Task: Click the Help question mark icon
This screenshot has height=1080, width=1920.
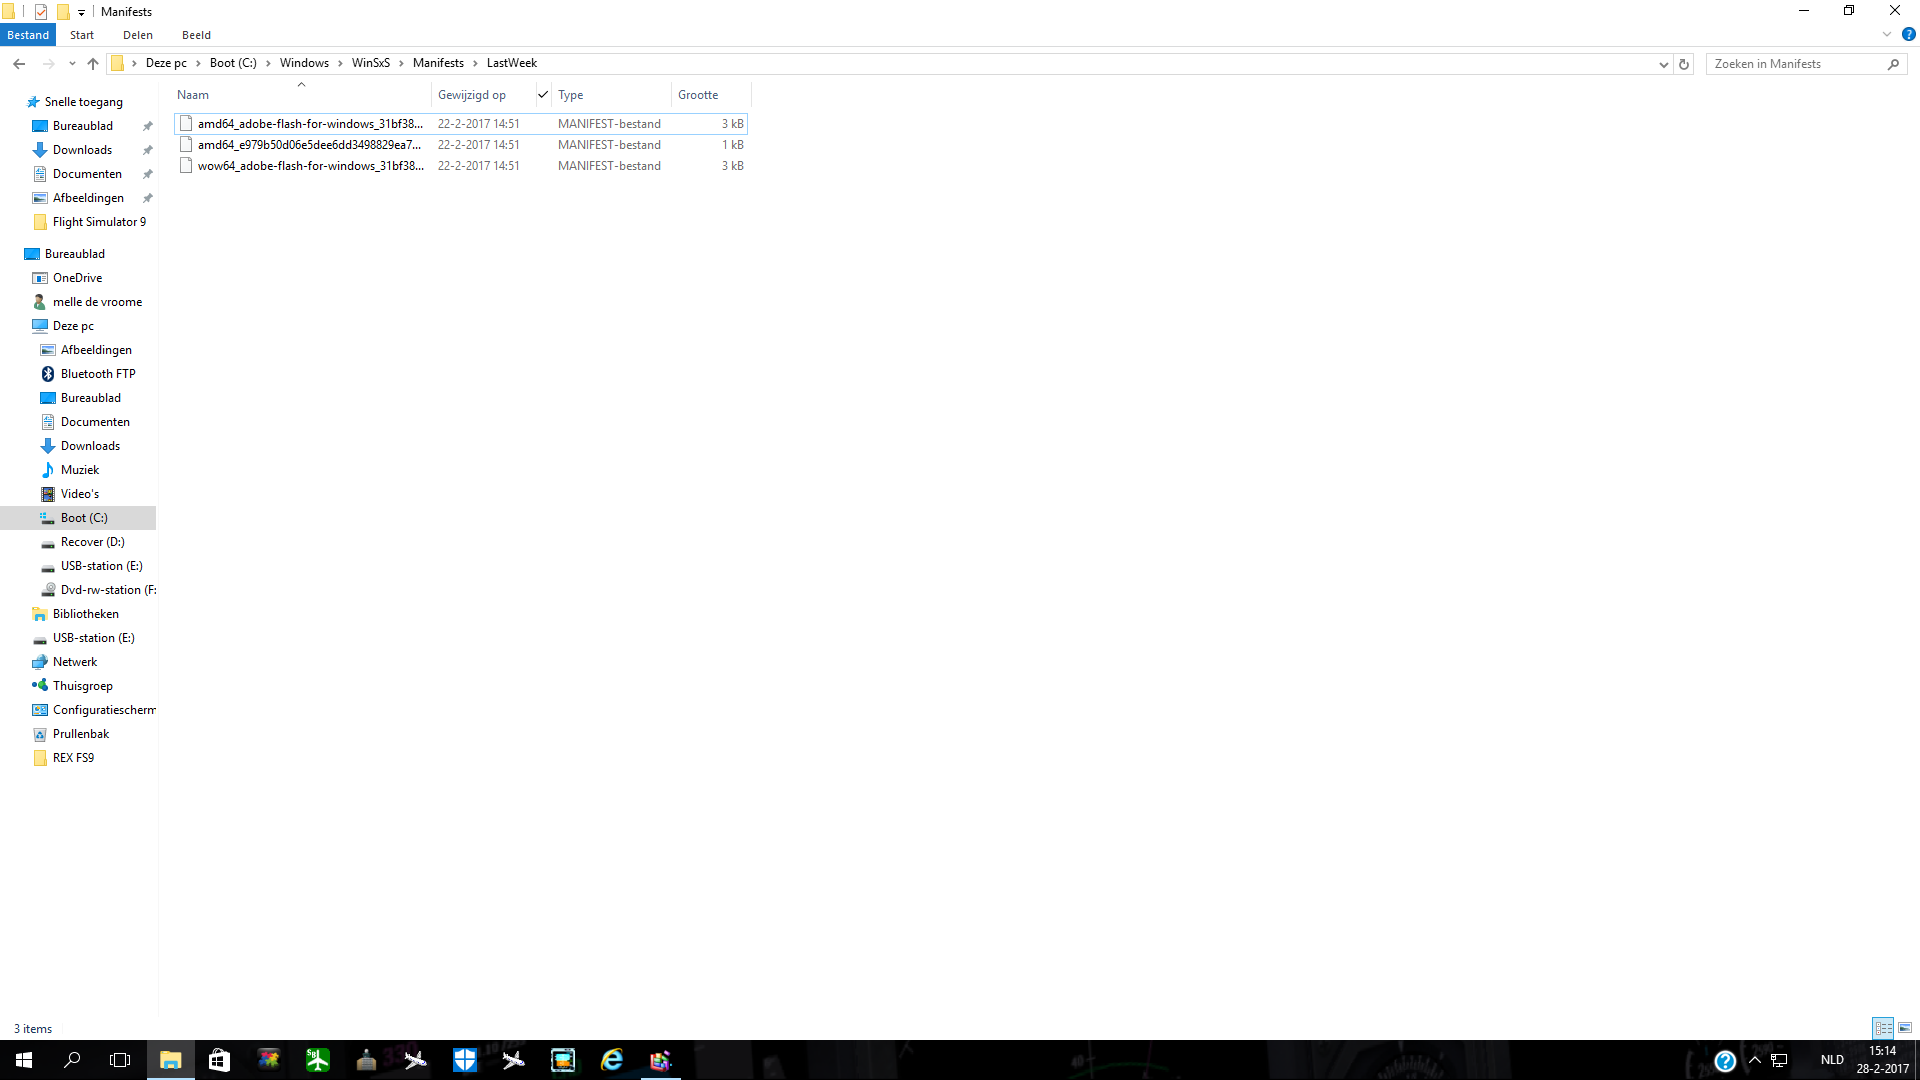Action: (x=1908, y=34)
